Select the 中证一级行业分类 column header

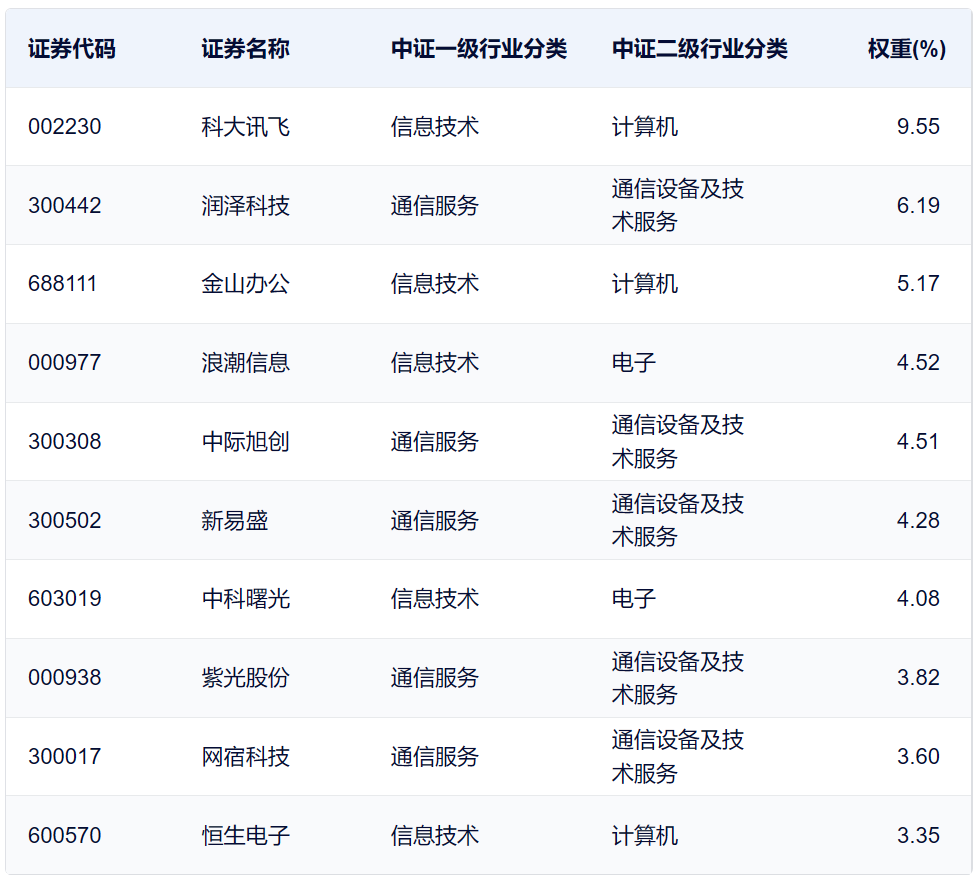coord(478,49)
